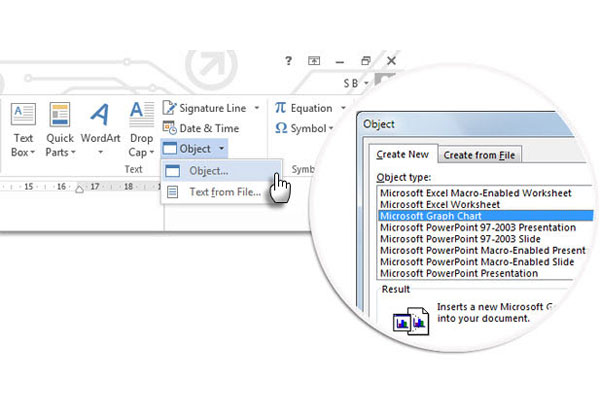Open the Quick Parts icon
600x415 pixels.
pyautogui.click(x=60, y=114)
